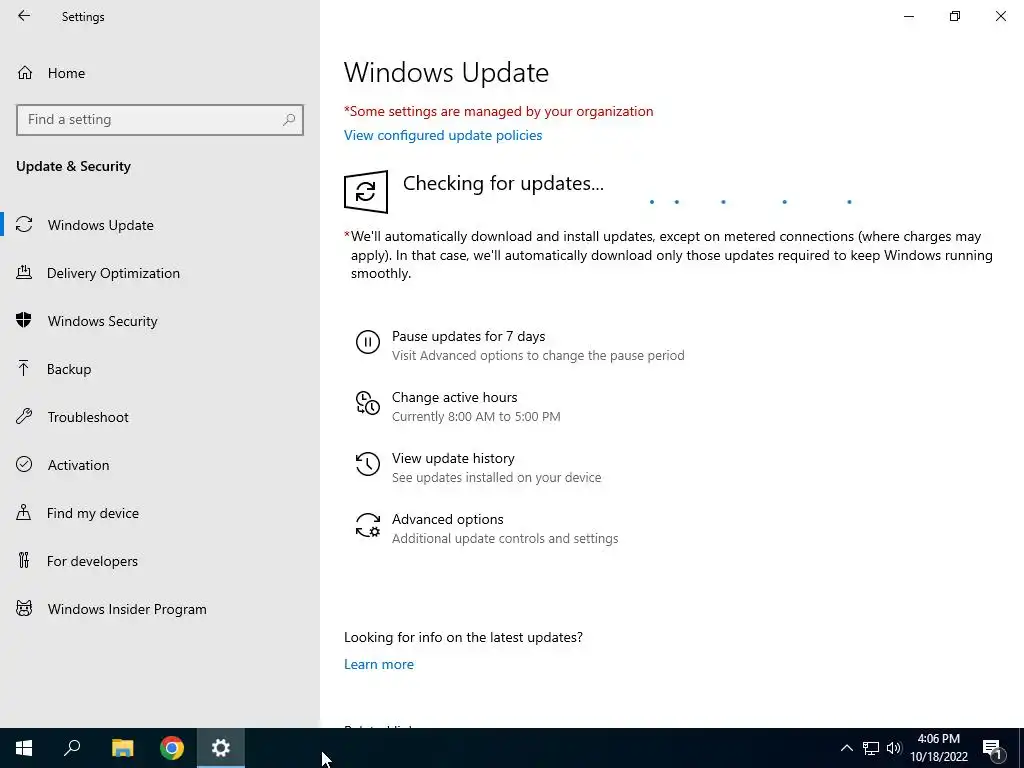Click the search magnifier in Find a setting
This screenshot has height=768, width=1024.
[x=289, y=120]
